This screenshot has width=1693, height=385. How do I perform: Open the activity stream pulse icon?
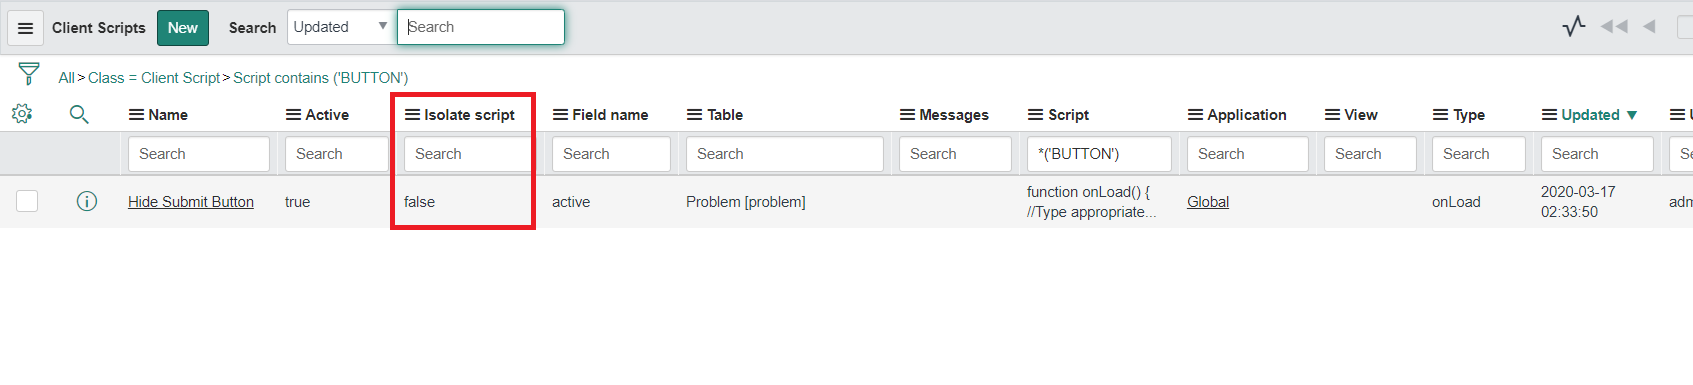(x=1574, y=26)
